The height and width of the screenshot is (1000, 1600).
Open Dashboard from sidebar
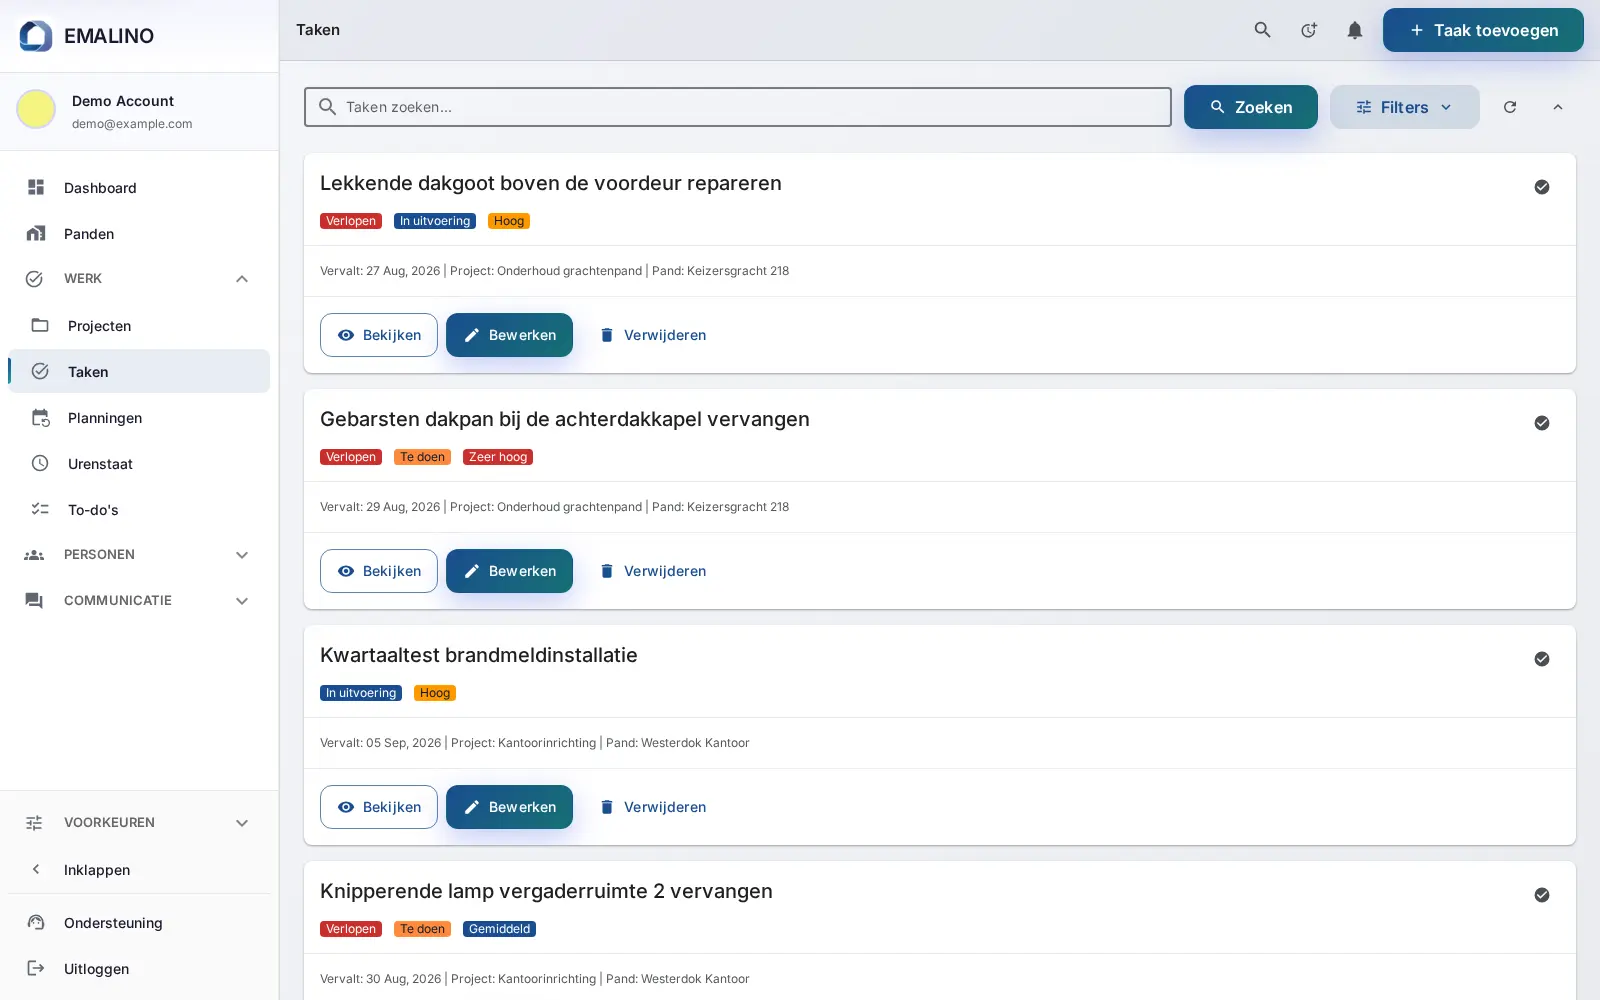pos(139,188)
